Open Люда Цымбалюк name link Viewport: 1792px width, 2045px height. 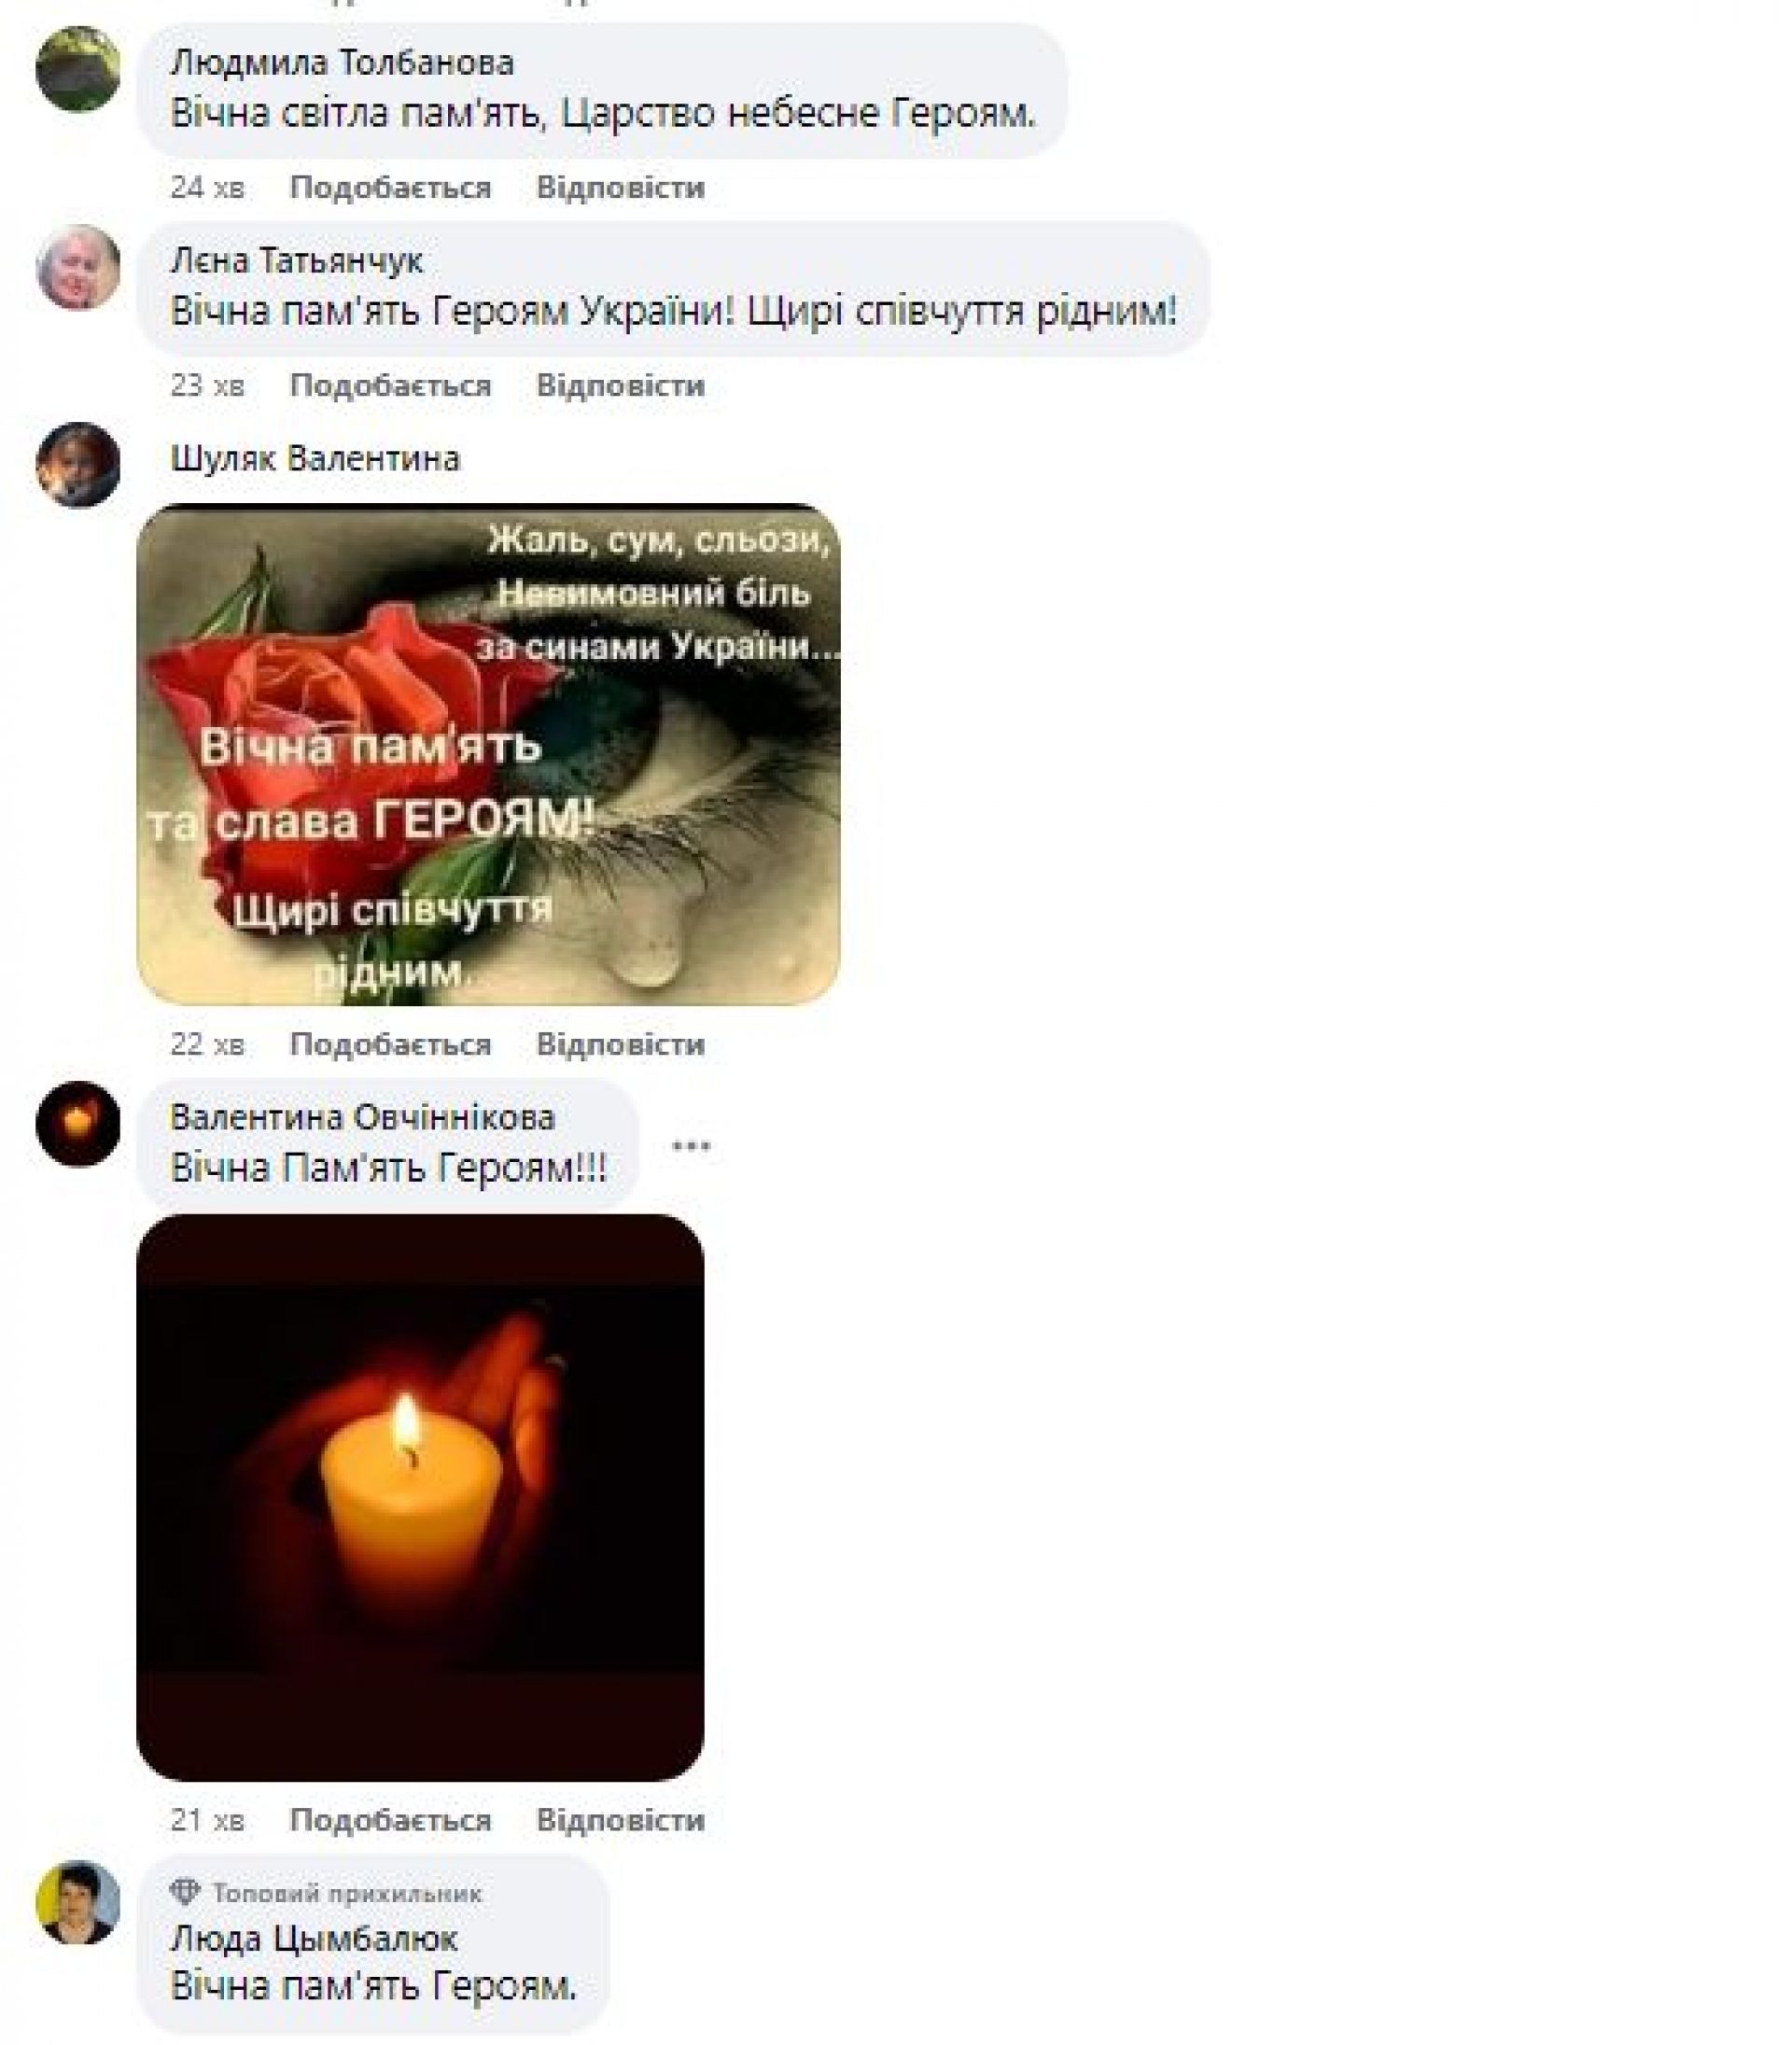coord(313,1939)
